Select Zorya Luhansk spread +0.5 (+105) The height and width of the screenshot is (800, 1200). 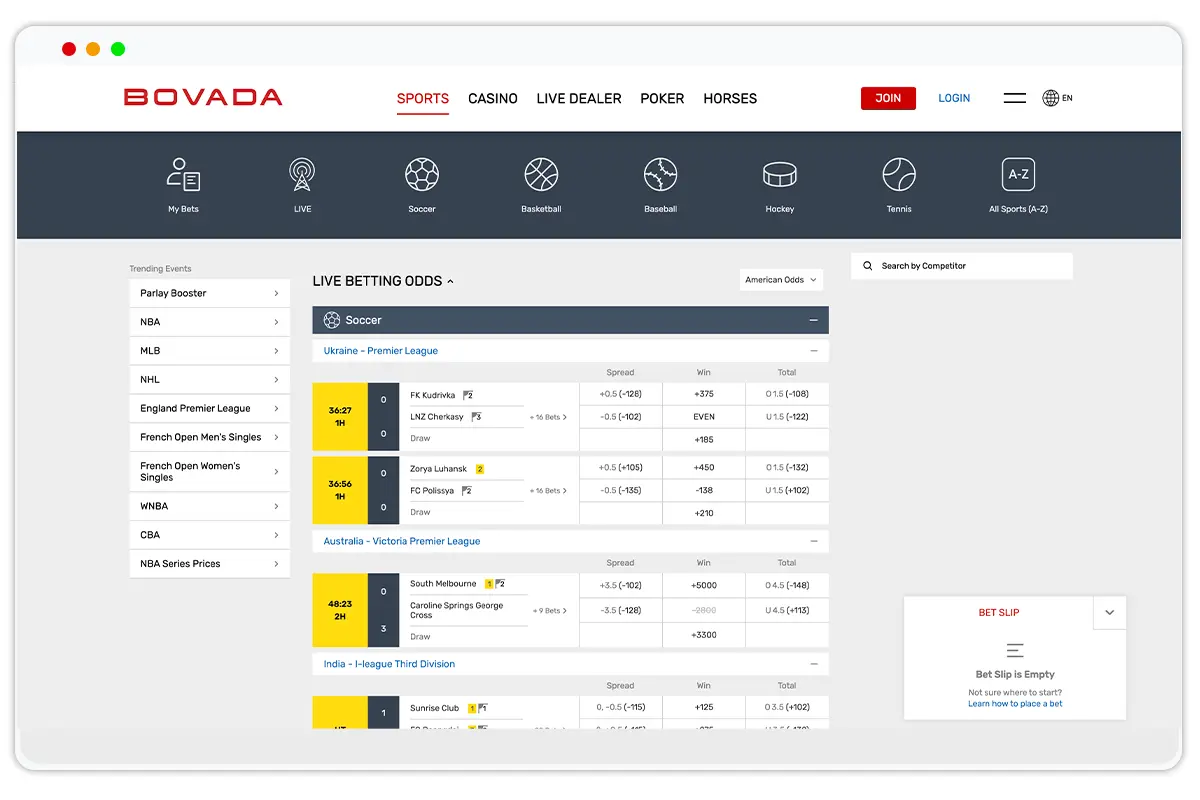click(620, 468)
